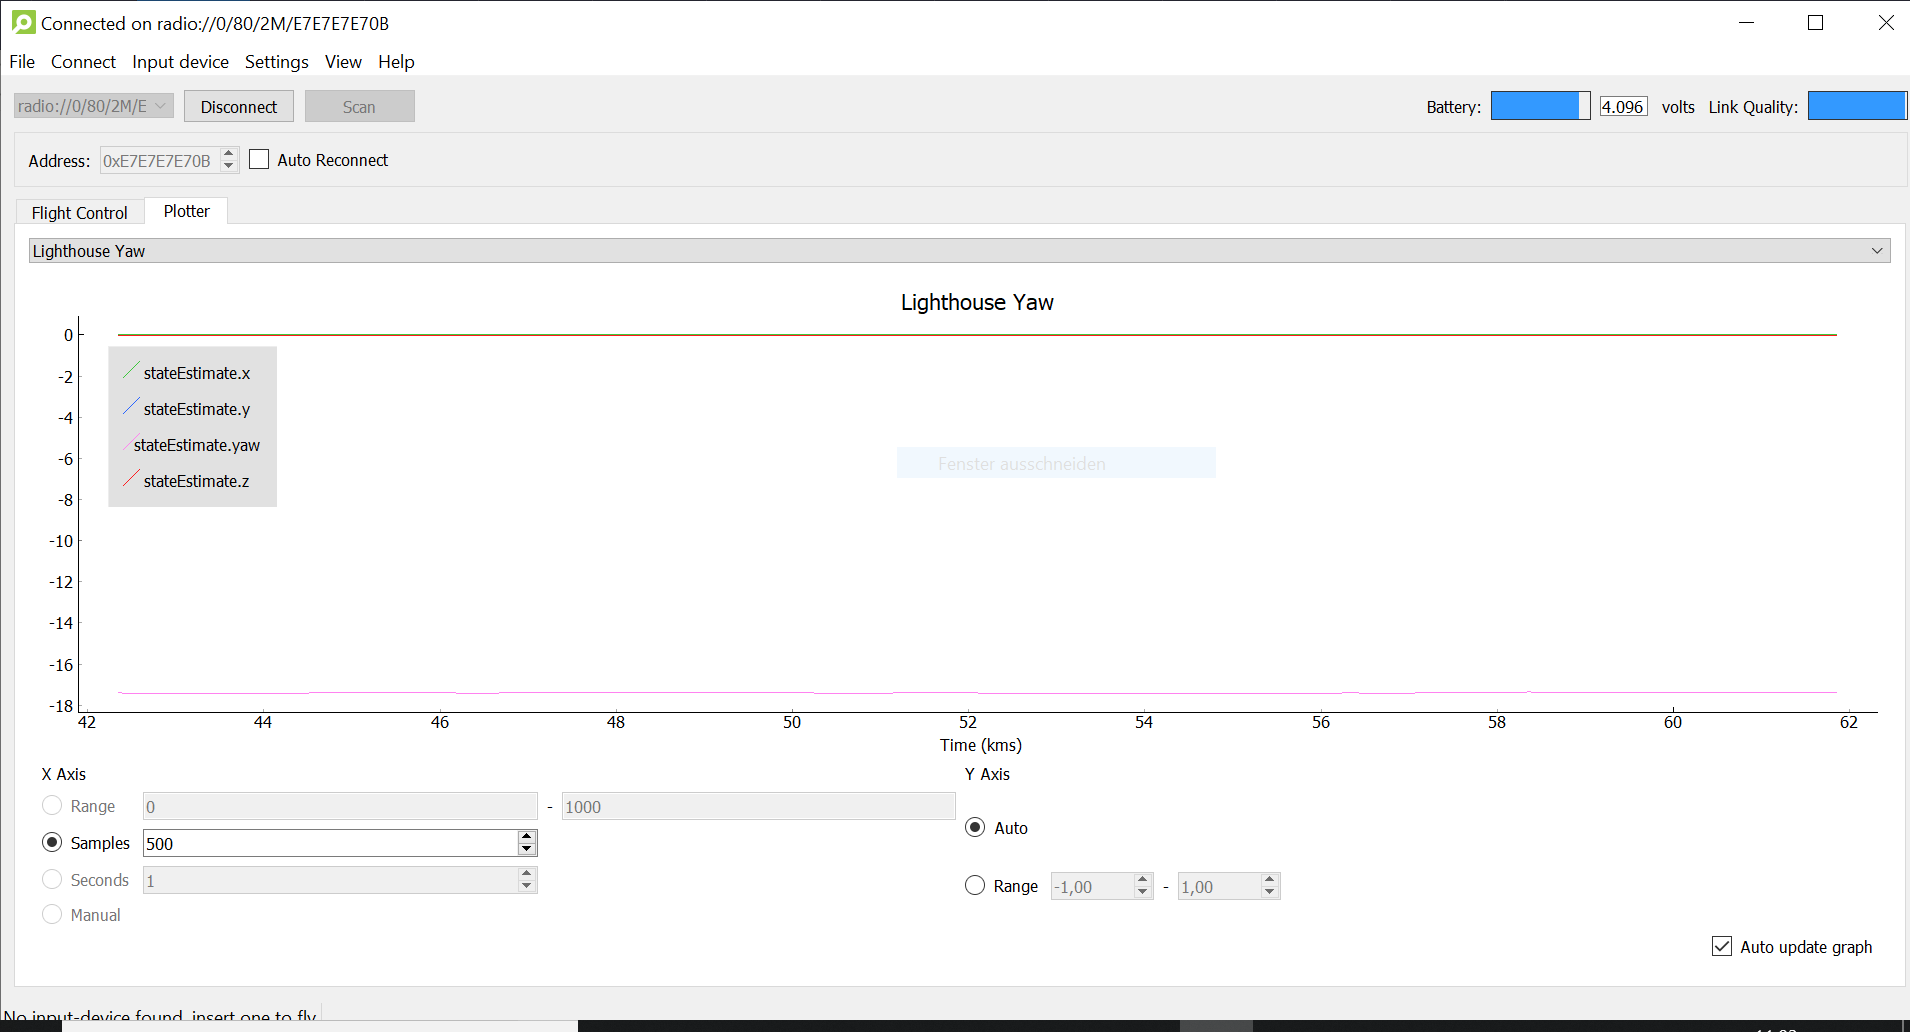Image resolution: width=1910 pixels, height=1032 pixels.
Task: Uncheck Auto update graph
Action: point(1722,946)
